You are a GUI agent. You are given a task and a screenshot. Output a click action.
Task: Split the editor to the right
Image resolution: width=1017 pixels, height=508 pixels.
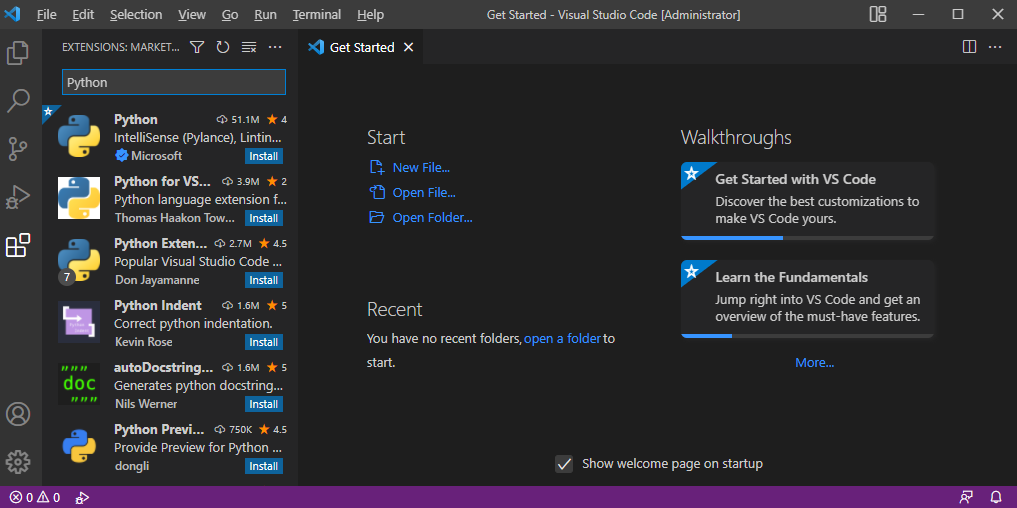pos(969,47)
